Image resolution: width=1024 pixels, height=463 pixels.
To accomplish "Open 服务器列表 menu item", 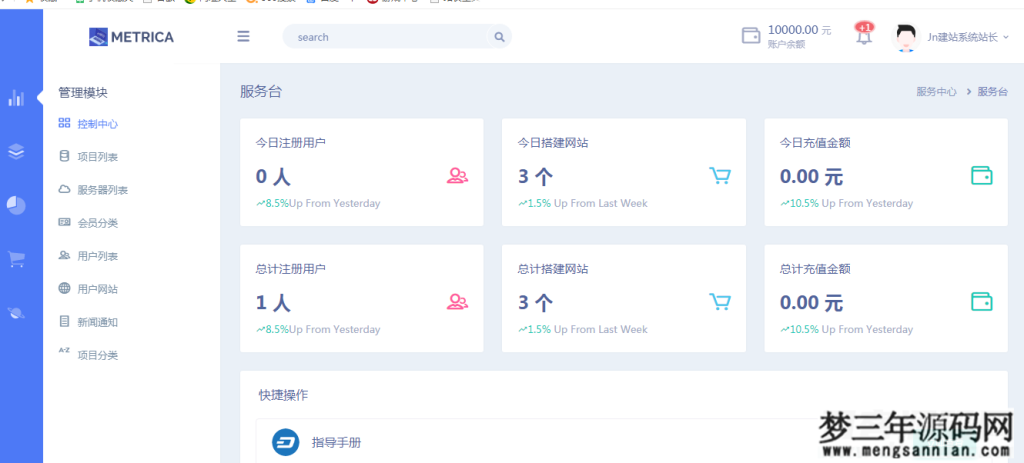I will pos(103,190).
